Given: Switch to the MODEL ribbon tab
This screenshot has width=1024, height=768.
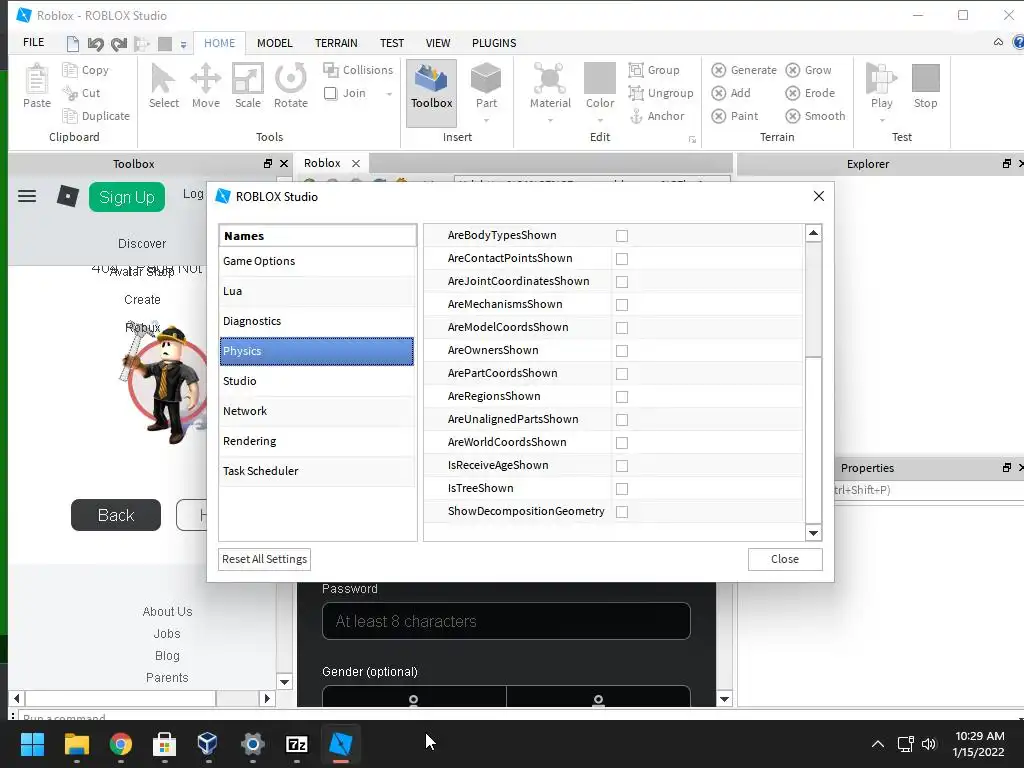Looking at the screenshot, I should (274, 43).
